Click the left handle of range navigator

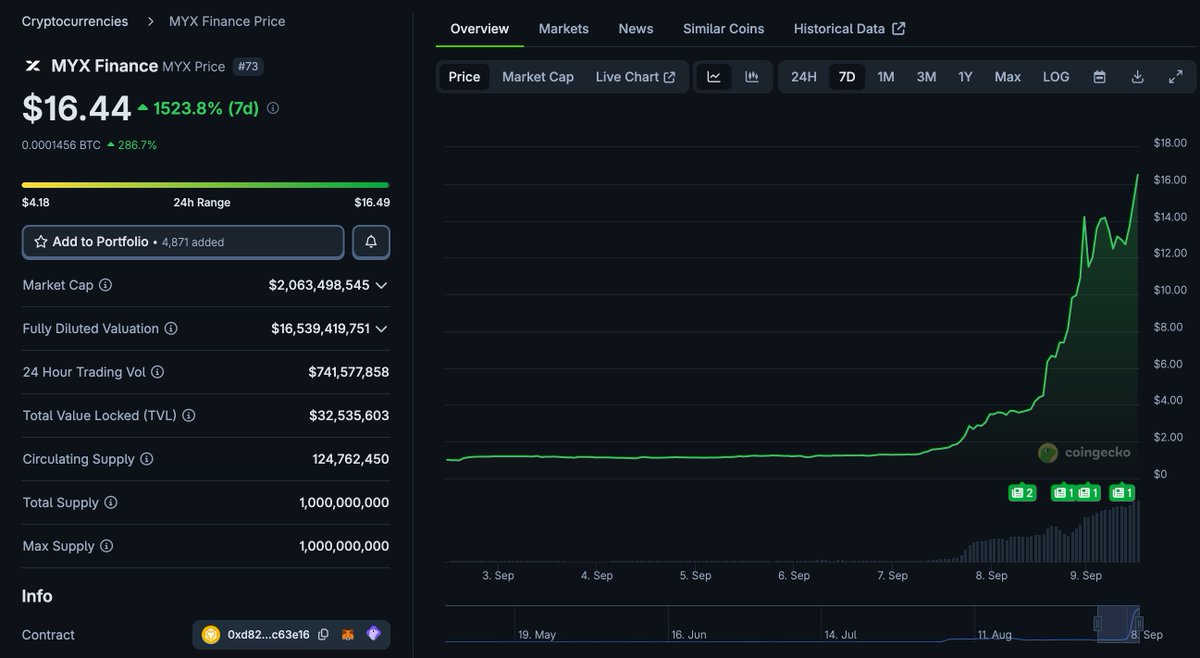1097,624
